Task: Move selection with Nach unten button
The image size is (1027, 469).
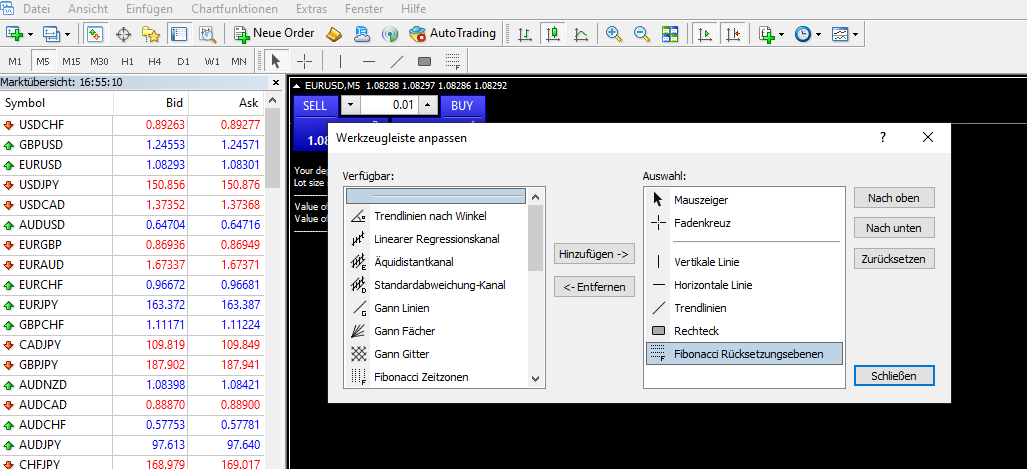Action: [x=894, y=228]
